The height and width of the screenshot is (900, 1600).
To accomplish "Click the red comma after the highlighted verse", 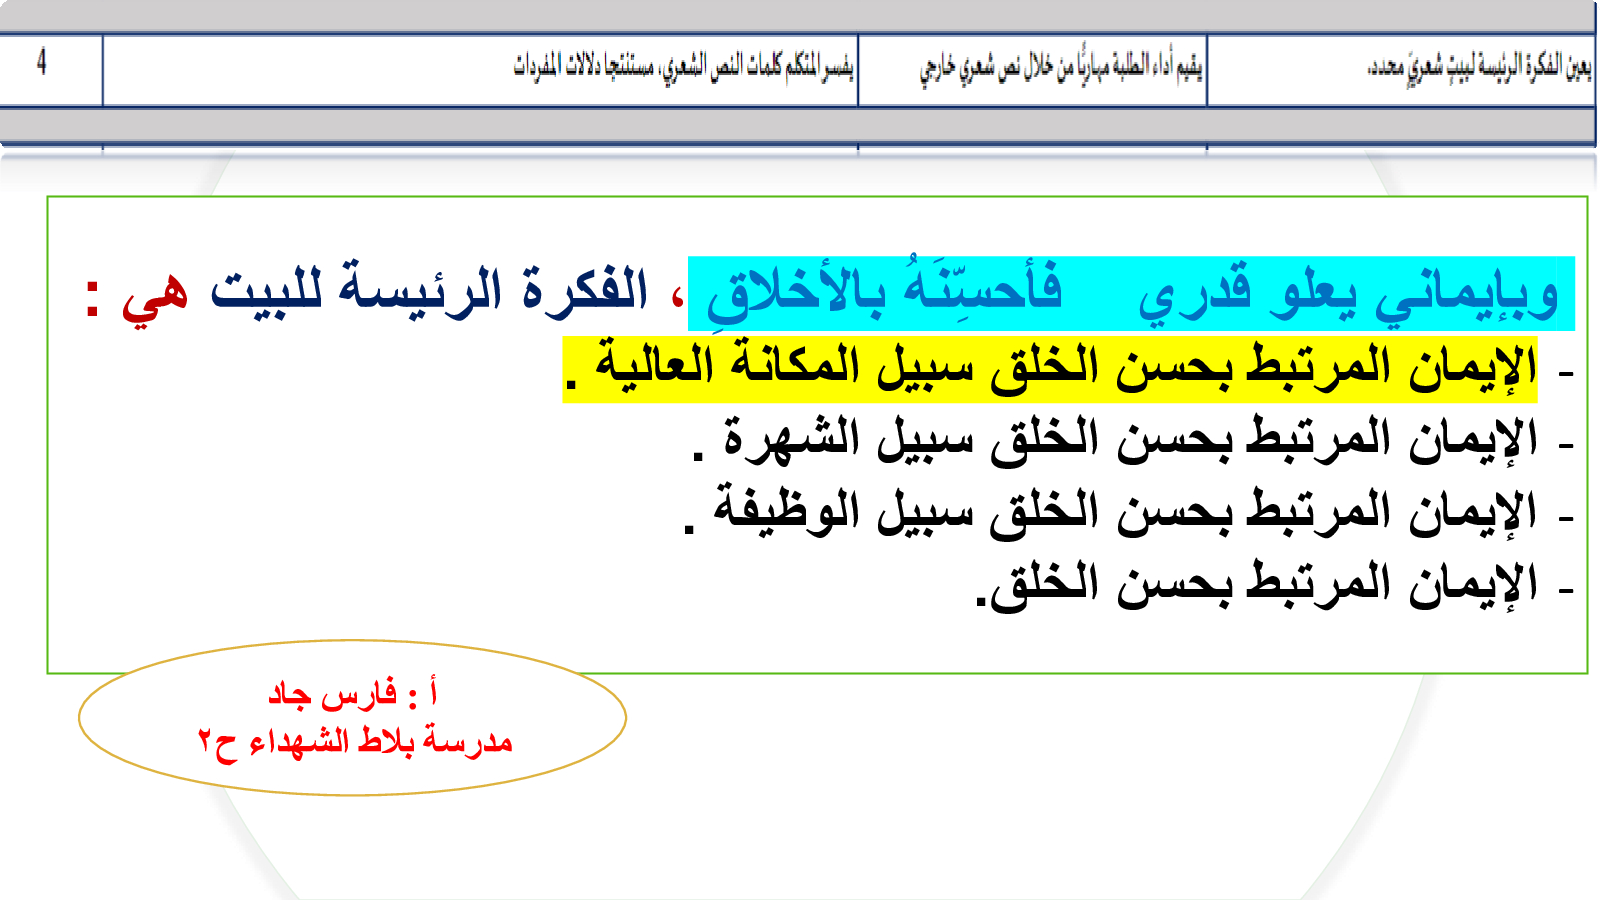I will click(x=677, y=296).
